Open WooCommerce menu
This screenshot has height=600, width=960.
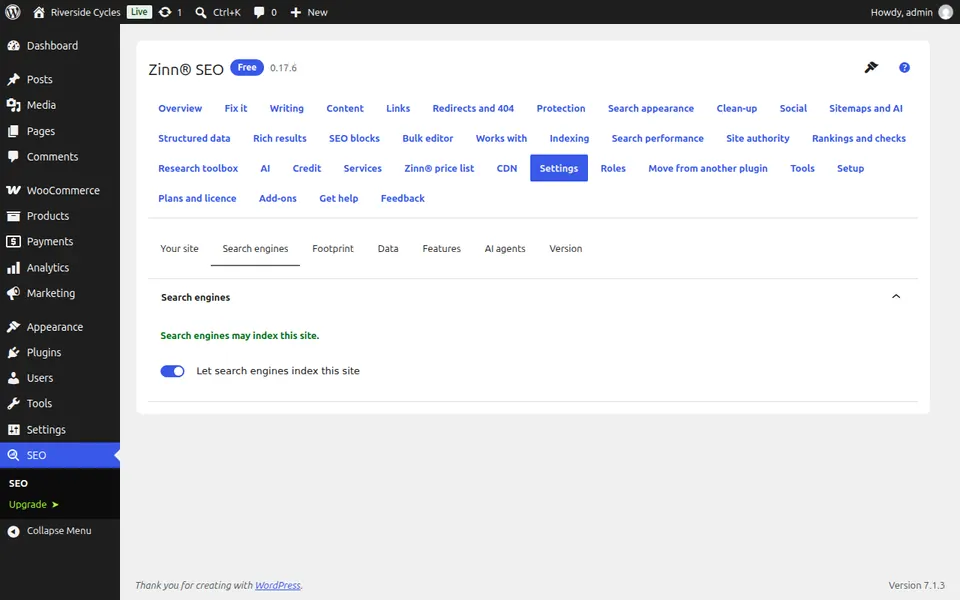click(60, 190)
